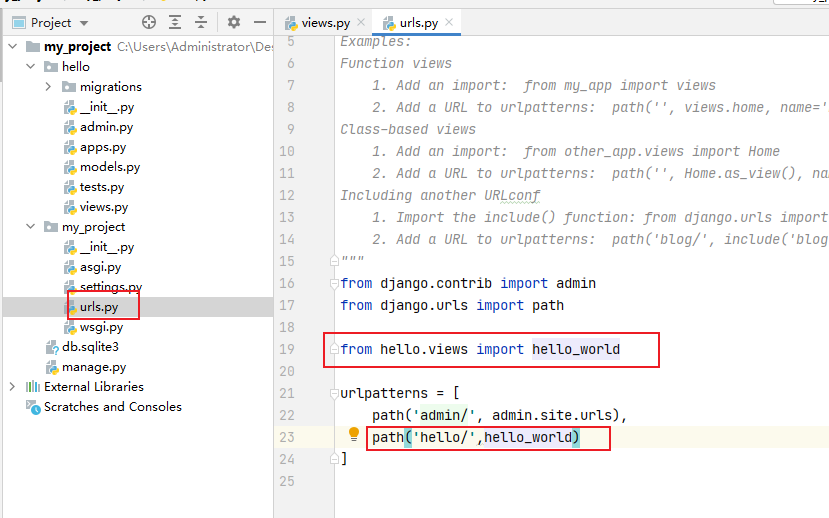Click 'Function views' comment on line 6
Screen dimensions: 829x518
(x=396, y=63)
